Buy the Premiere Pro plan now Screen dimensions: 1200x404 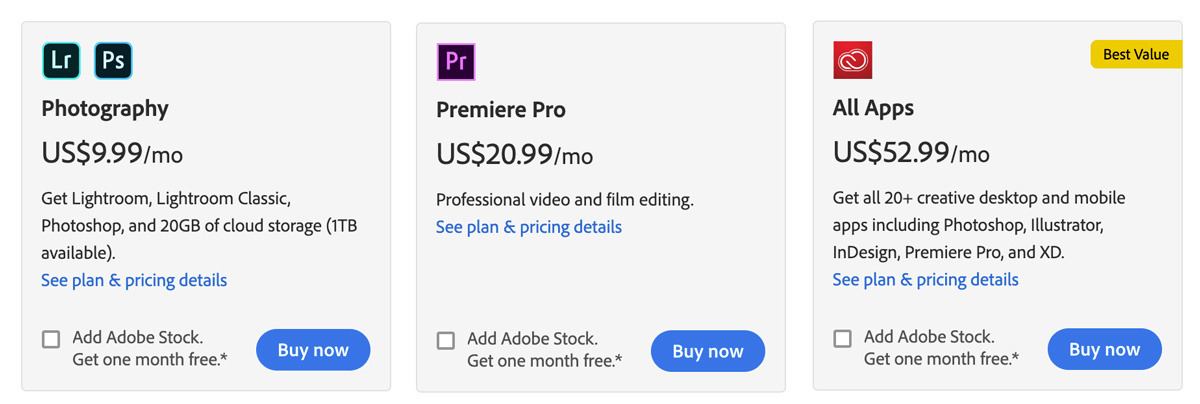708,351
